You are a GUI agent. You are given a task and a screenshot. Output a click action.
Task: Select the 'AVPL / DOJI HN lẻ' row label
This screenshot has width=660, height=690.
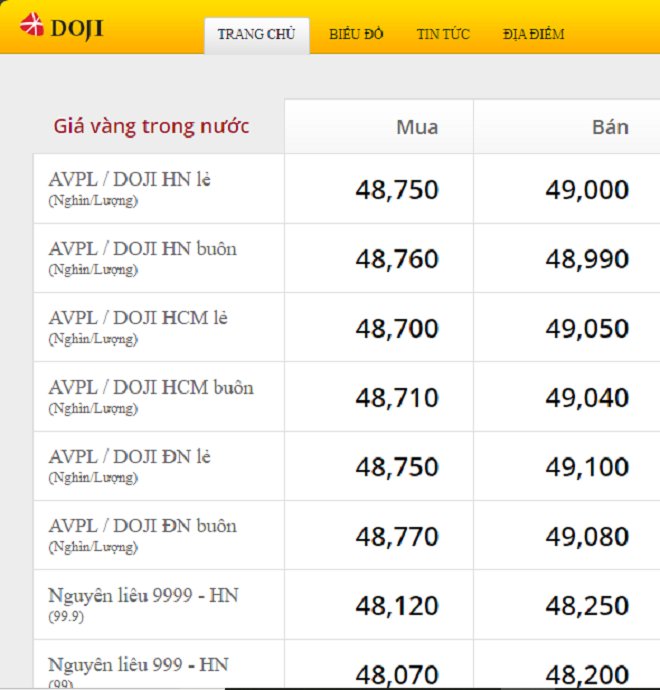[129, 180]
